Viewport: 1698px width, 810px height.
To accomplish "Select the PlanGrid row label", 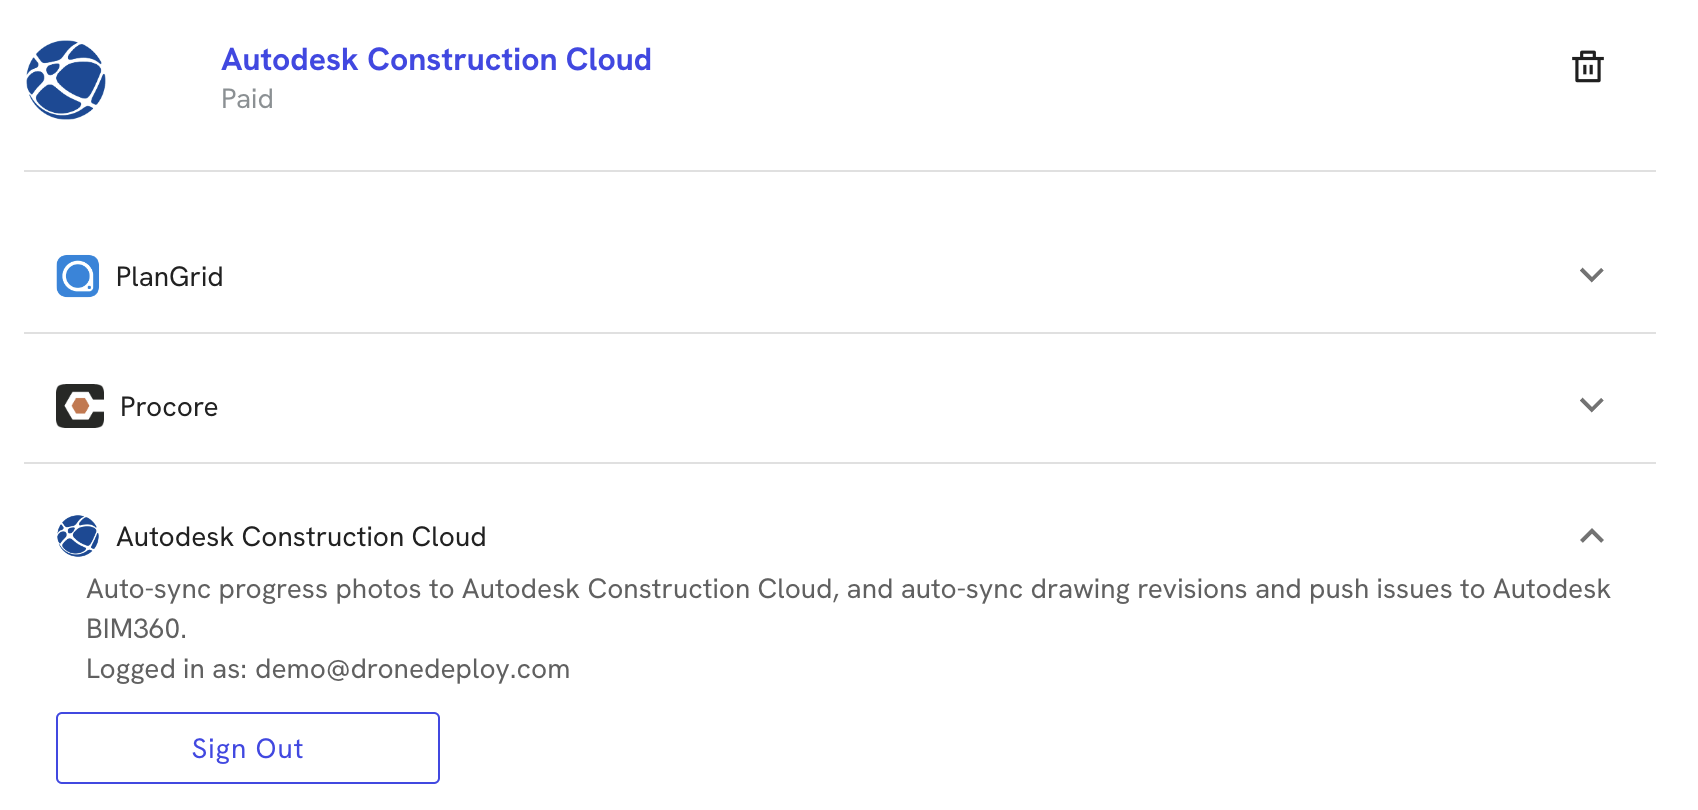I will point(169,277).
